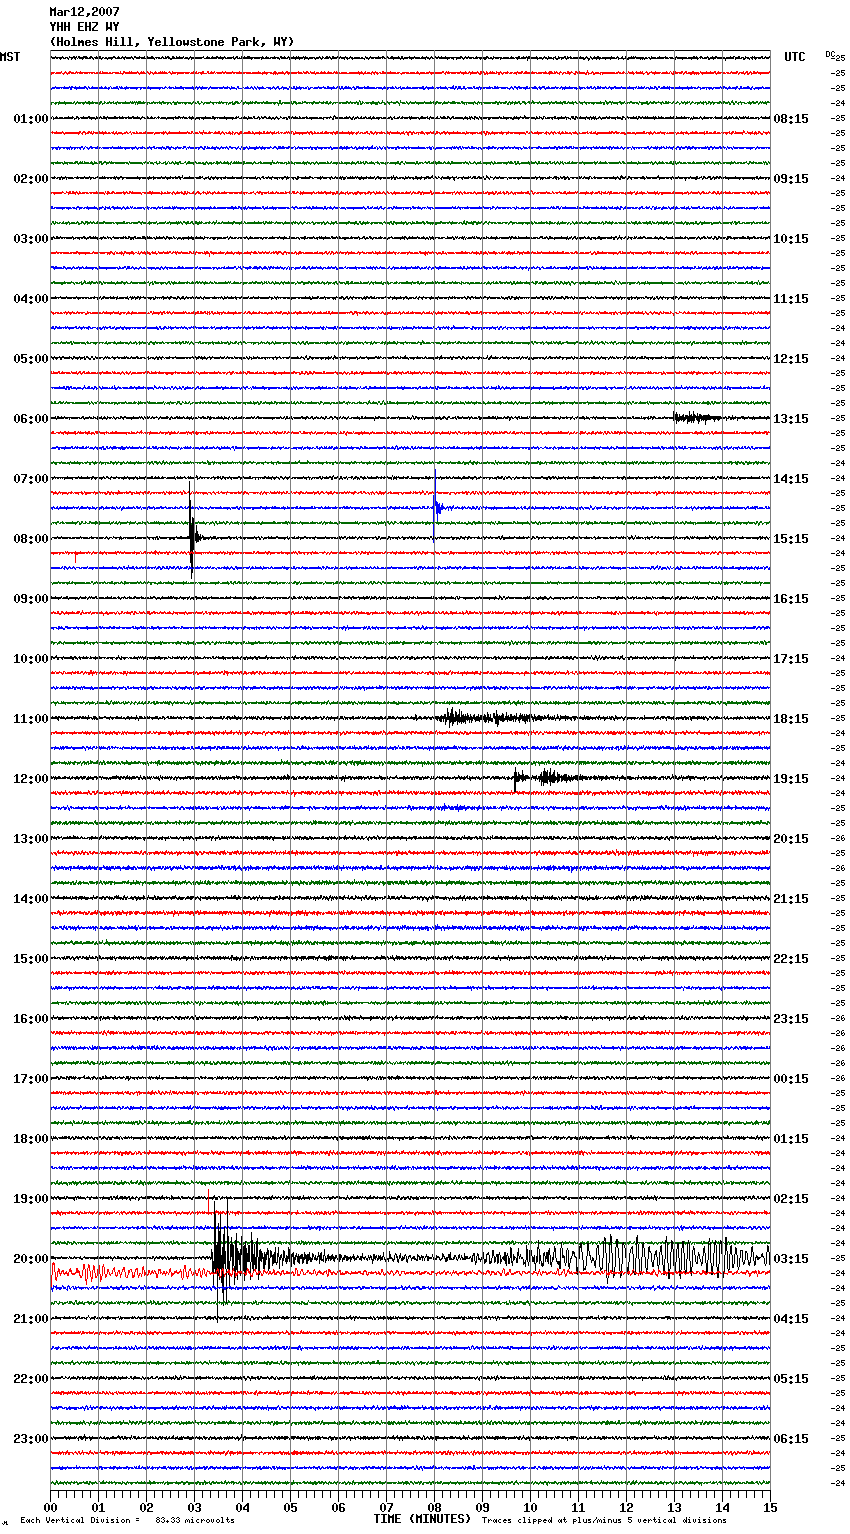Click minute 05 on the bottom axis
Viewport: 850px width, 1534px height.
click(x=291, y=1507)
